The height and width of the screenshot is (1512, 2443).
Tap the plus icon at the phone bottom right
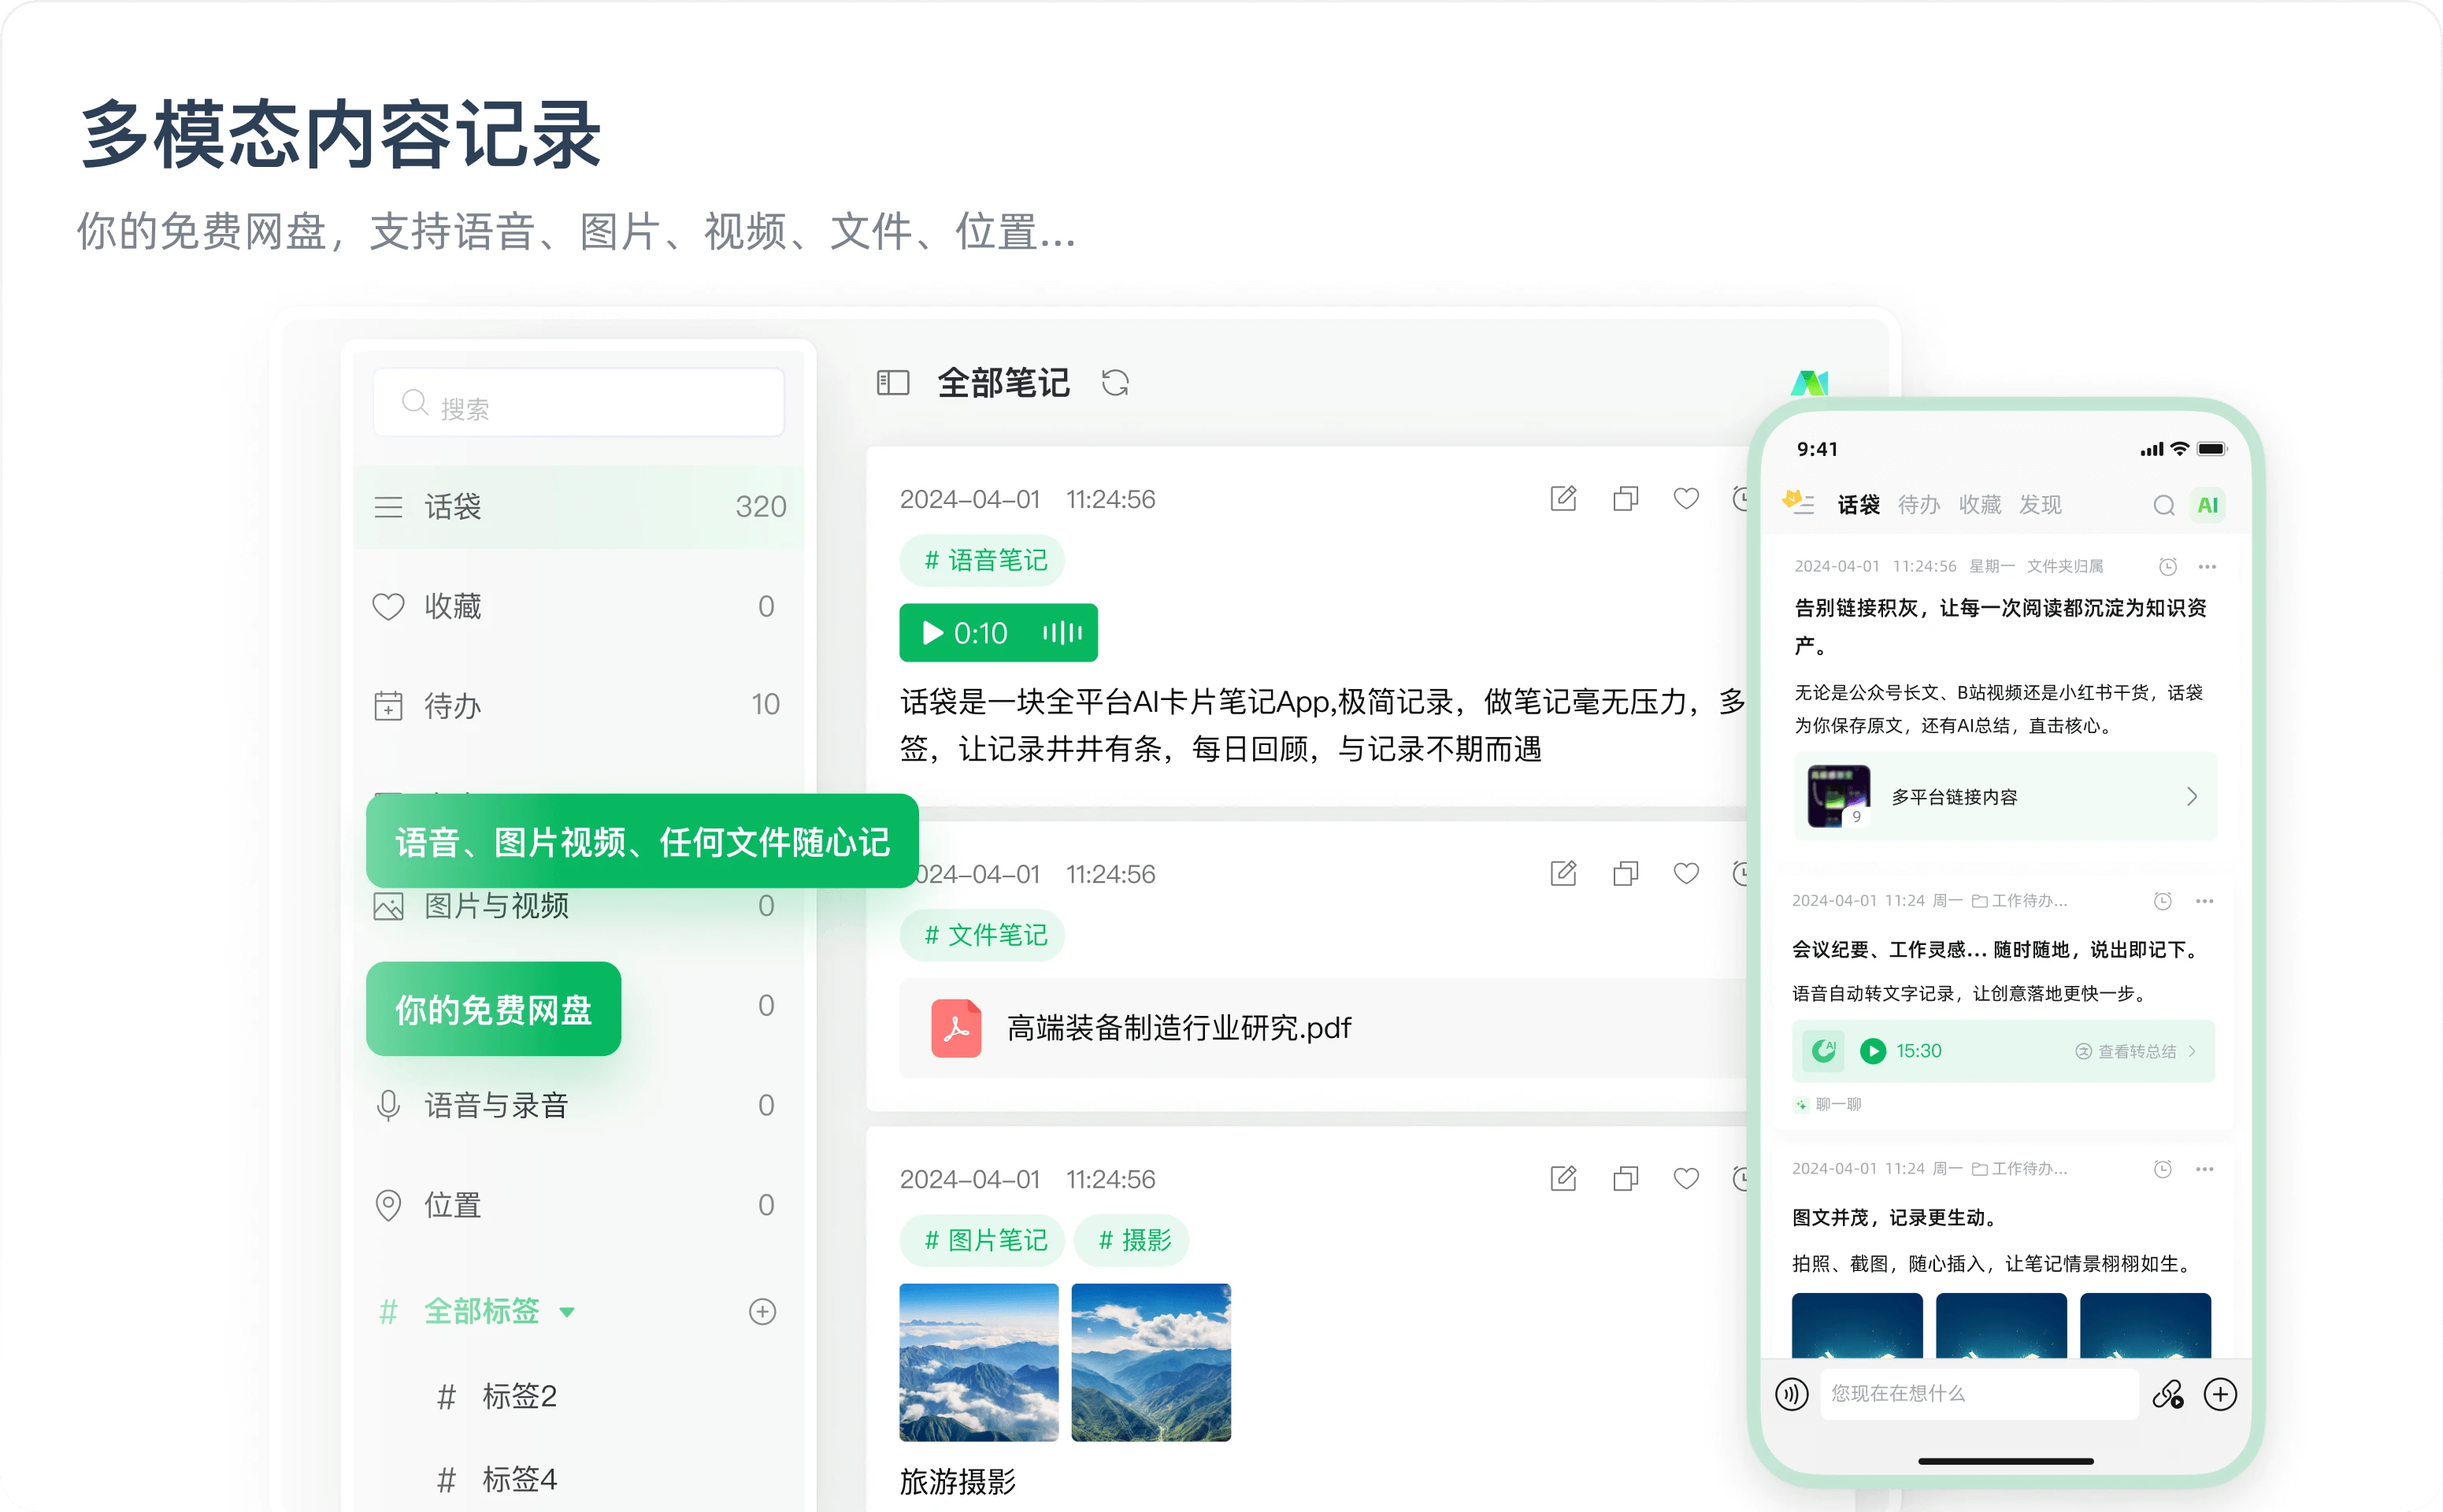[x=2221, y=1394]
